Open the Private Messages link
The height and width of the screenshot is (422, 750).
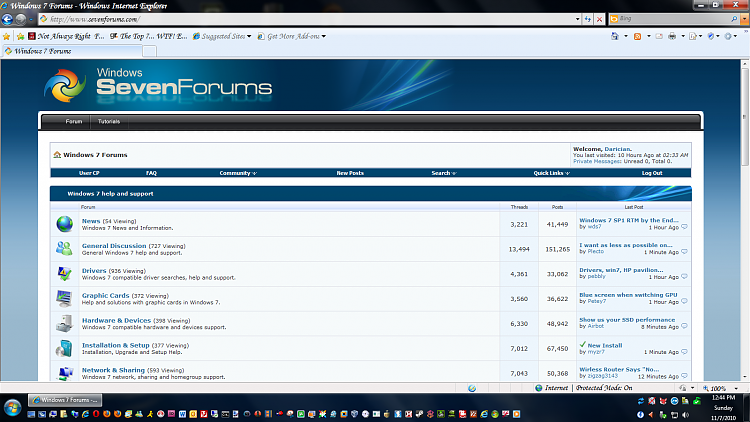(597, 161)
